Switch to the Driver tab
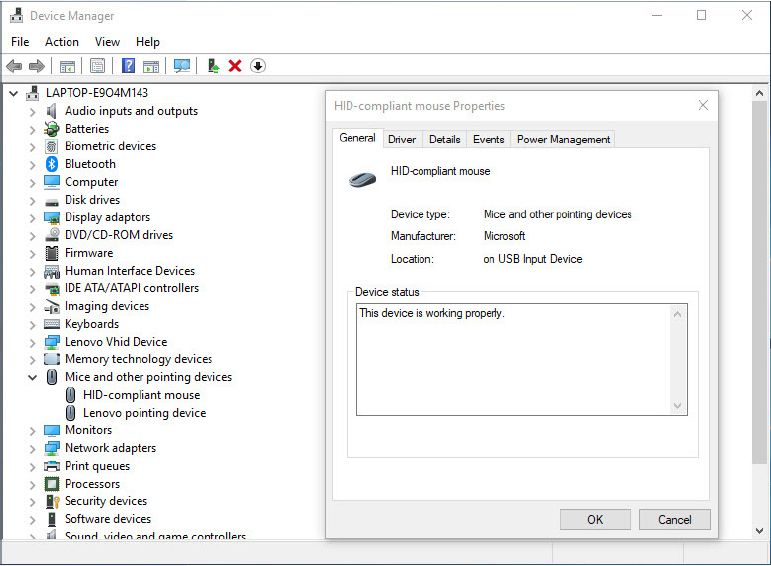 point(402,139)
